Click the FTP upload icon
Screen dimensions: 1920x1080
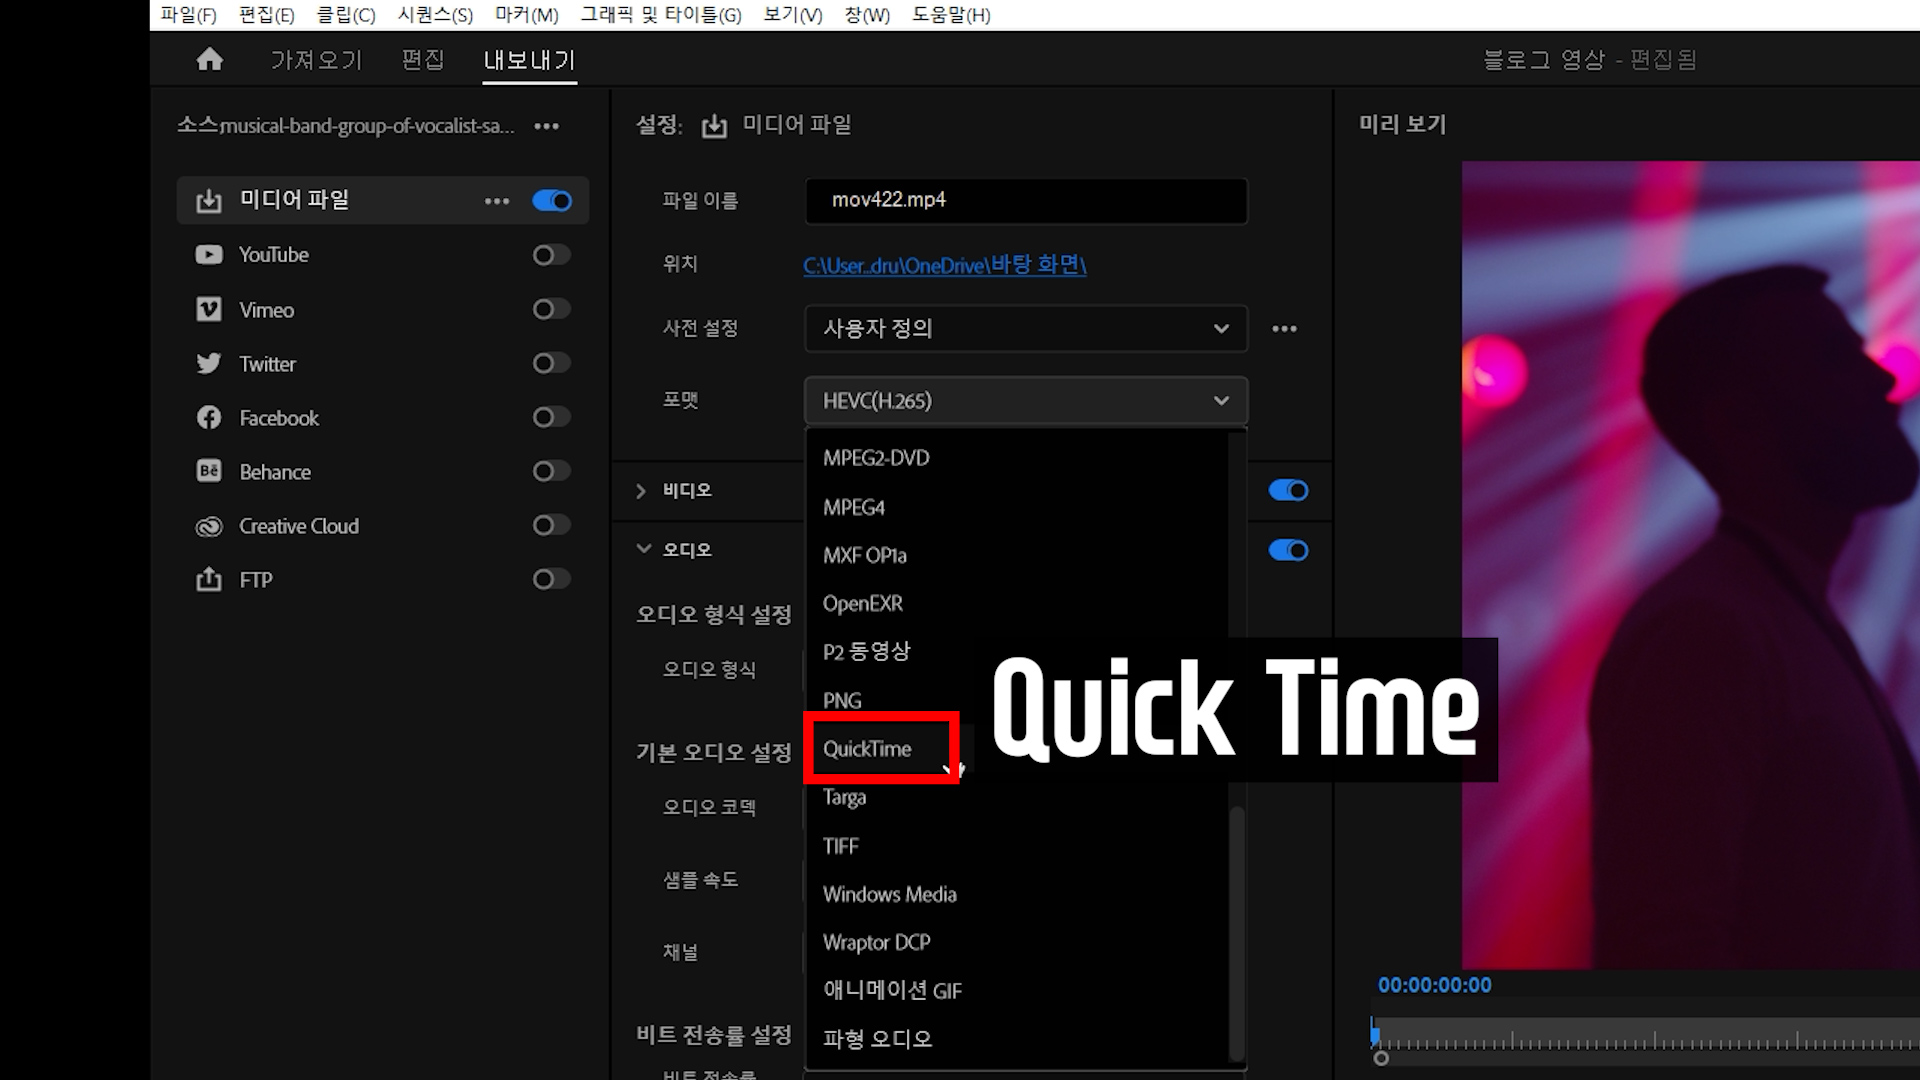click(x=209, y=580)
